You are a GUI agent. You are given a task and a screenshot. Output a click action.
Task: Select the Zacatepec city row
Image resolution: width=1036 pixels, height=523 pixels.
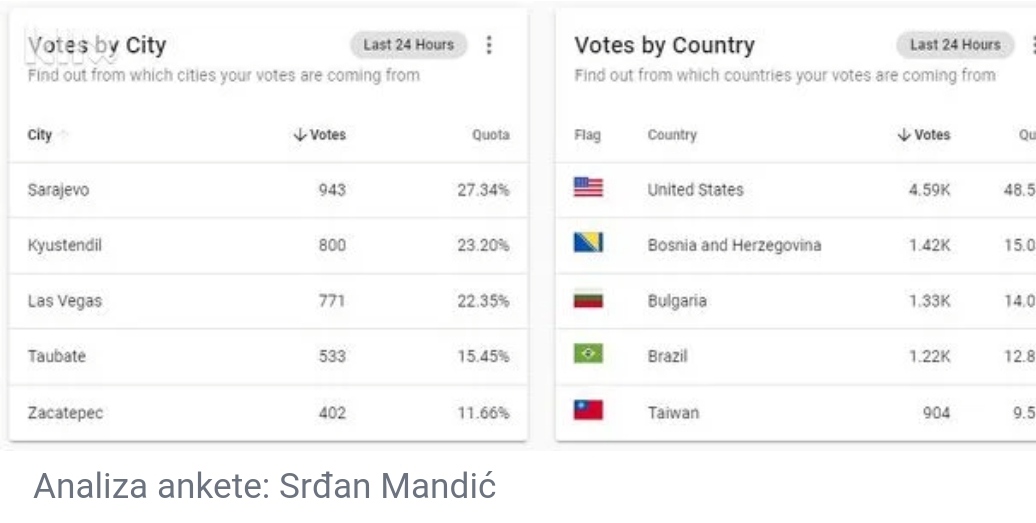click(x=268, y=413)
